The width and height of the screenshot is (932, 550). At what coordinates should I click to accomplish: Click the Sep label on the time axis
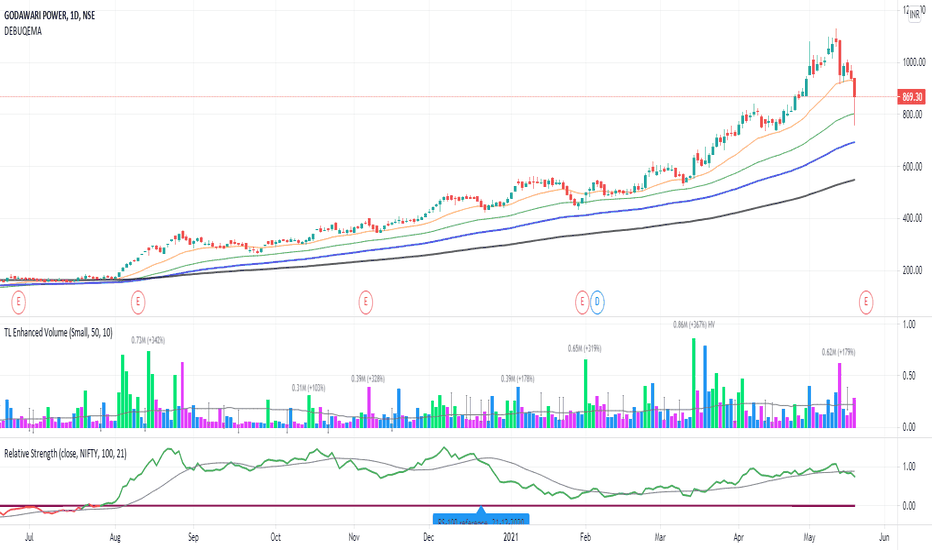coord(193,538)
